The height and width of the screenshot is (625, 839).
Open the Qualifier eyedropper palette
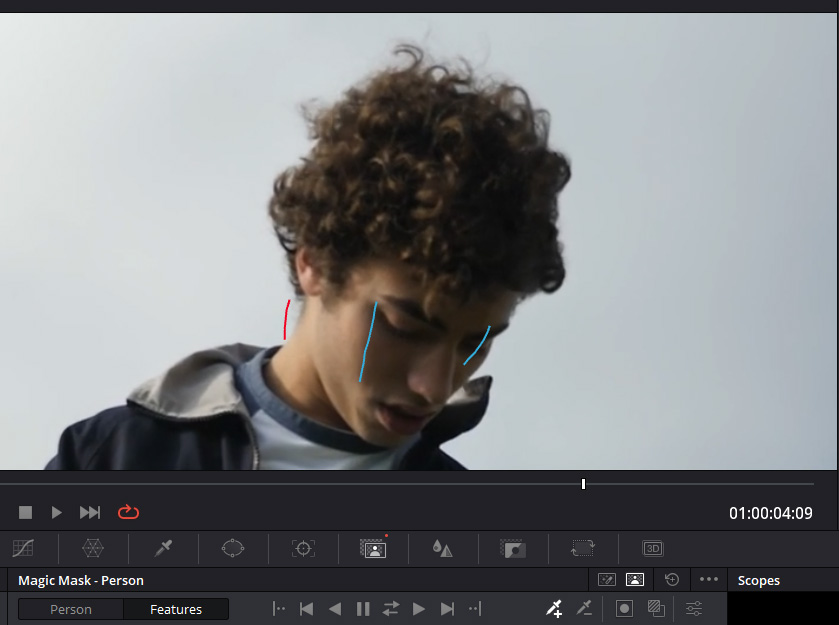click(163, 548)
